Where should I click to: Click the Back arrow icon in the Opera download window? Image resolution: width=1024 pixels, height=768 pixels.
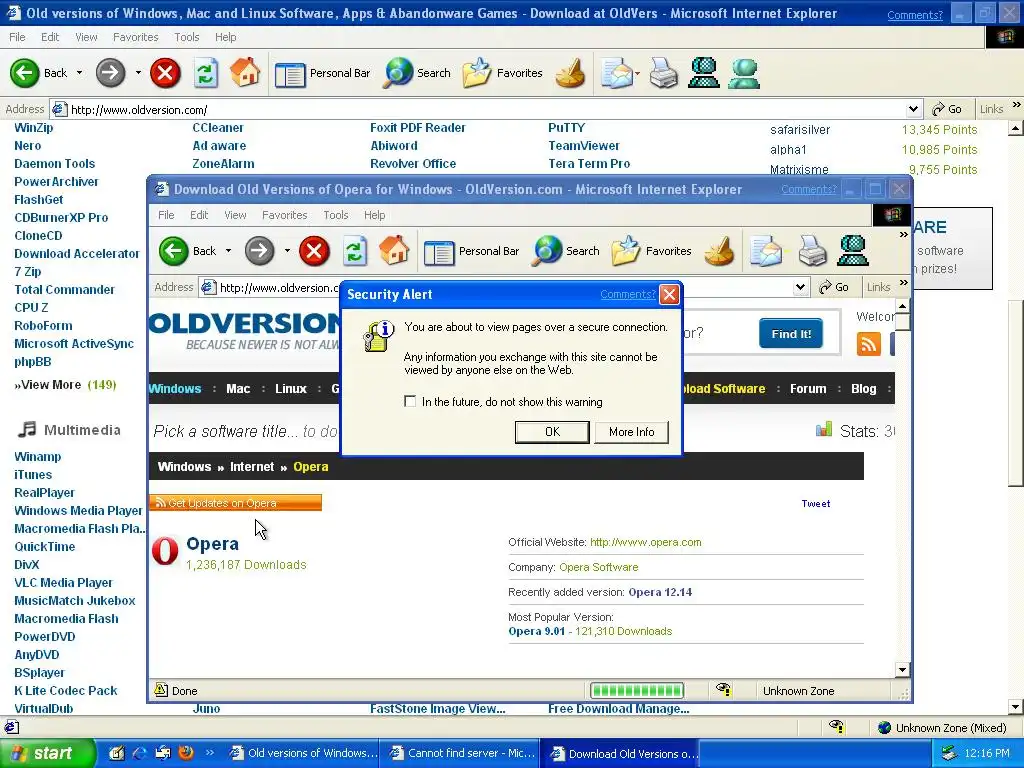[174, 251]
